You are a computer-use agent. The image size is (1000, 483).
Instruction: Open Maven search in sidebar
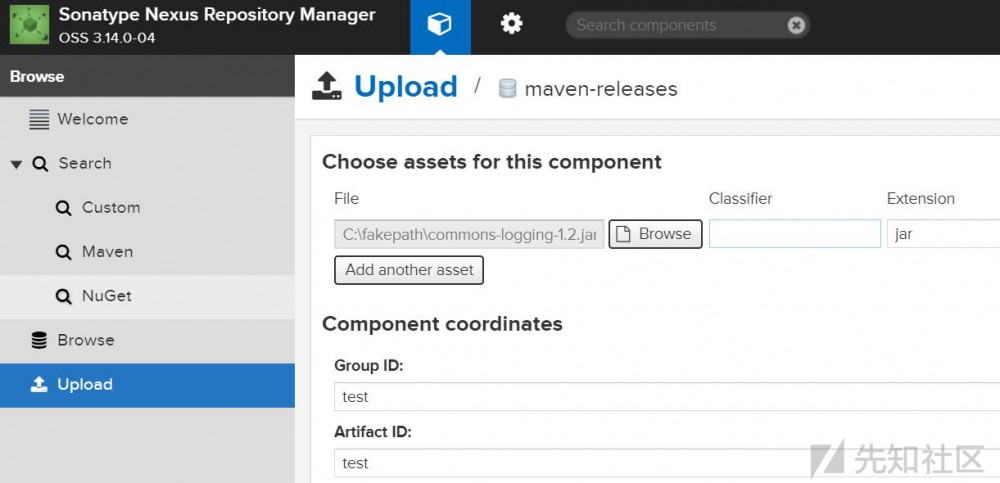pyautogui.click(x=147, y=252)
